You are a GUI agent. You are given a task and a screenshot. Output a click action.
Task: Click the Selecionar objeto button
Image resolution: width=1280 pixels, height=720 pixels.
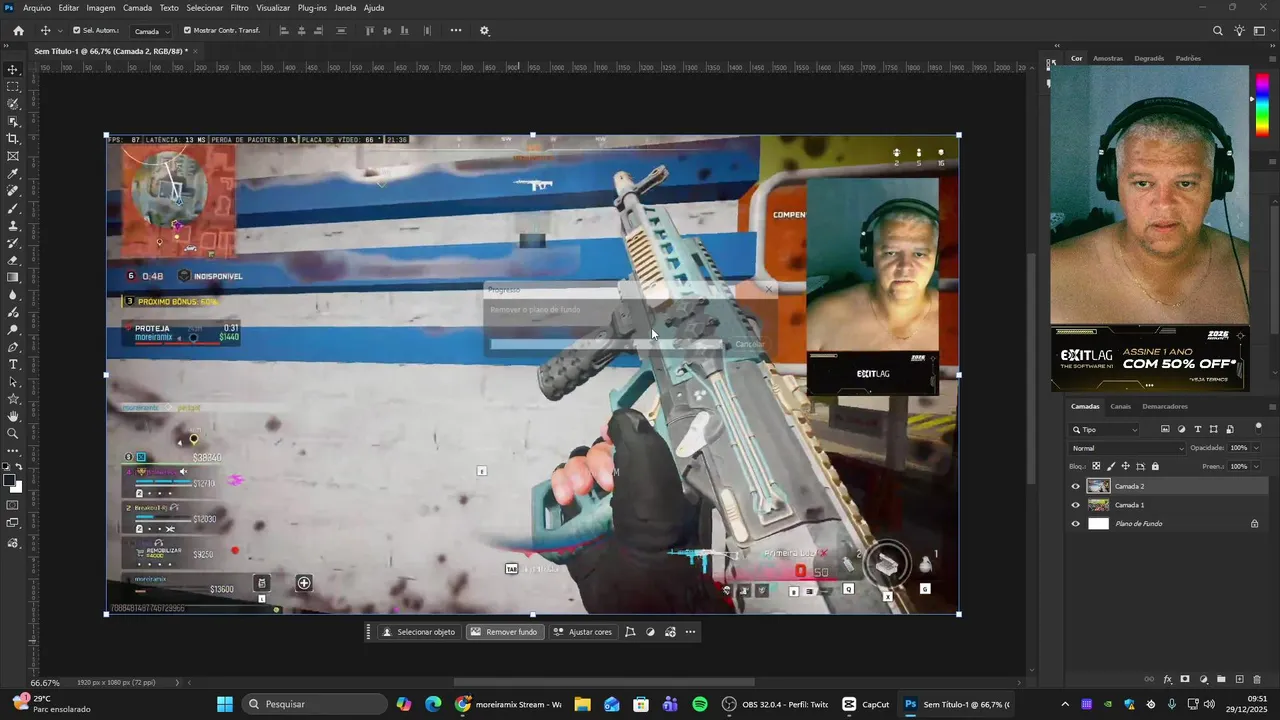pos(418,632)
